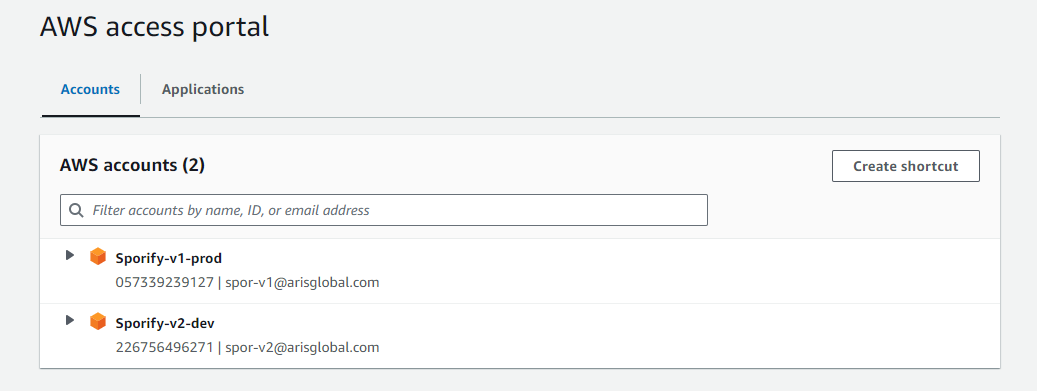
Task: Select the Accounts tab
Action: pos(91,89)
